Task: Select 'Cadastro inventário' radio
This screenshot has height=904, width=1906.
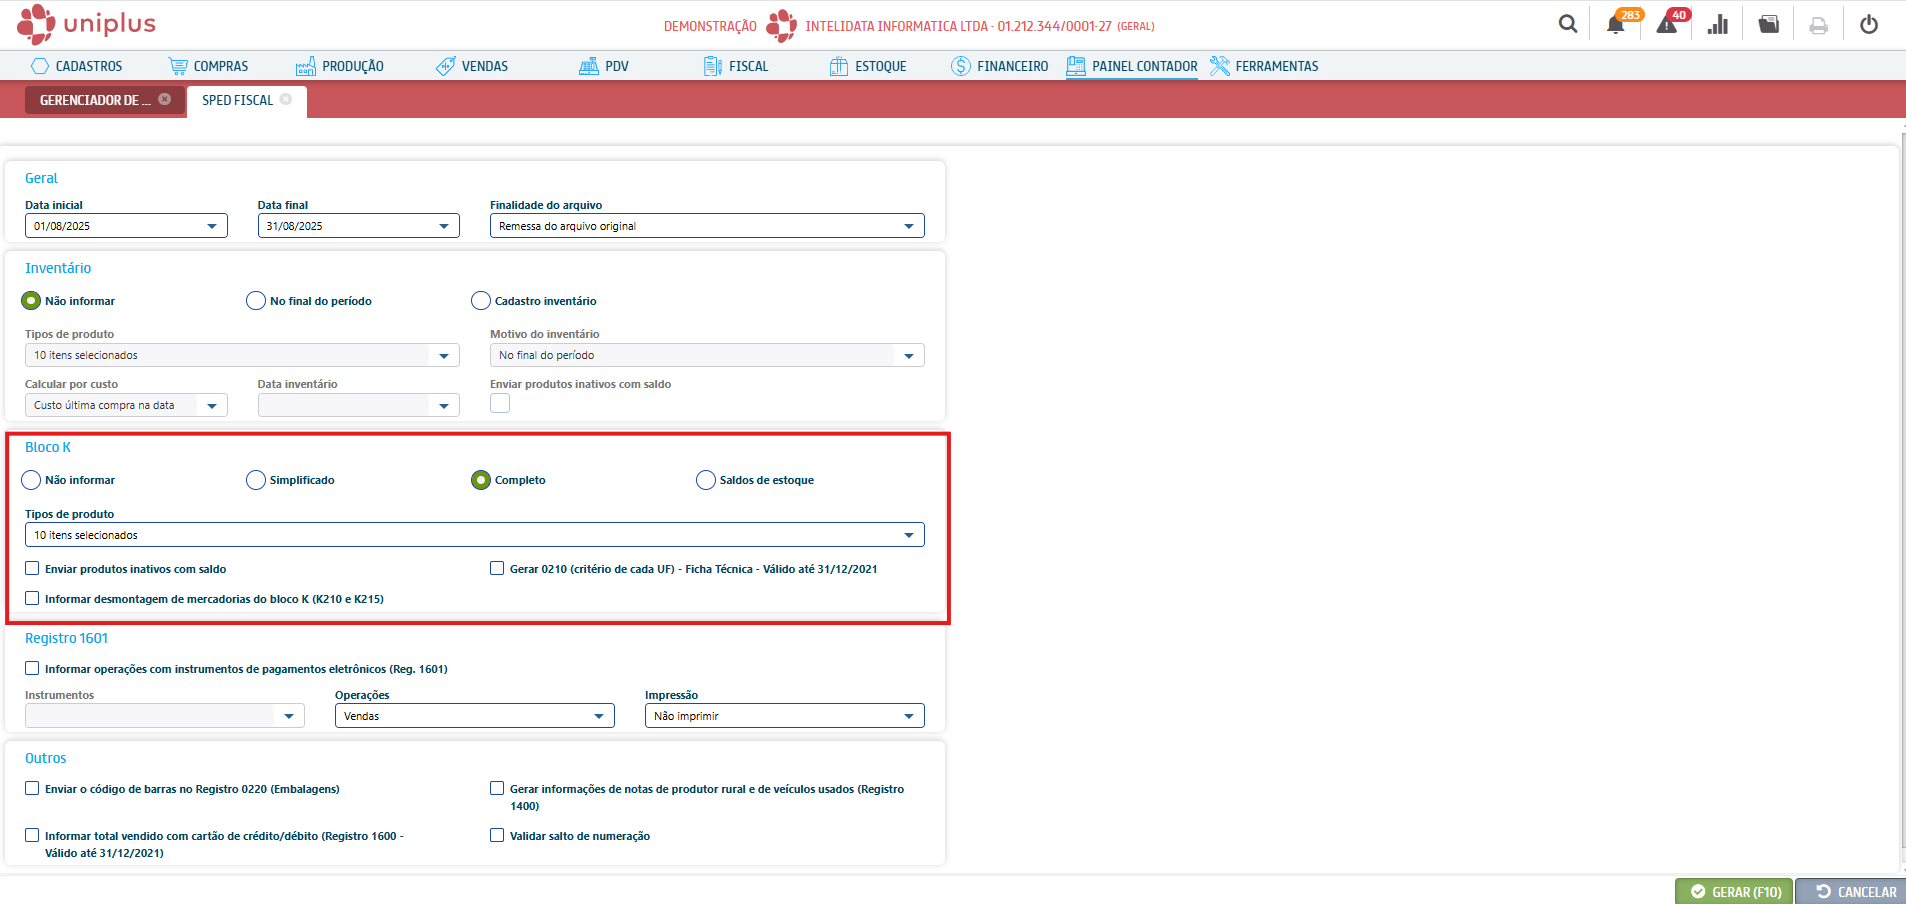Action: [x=481, y=300]
